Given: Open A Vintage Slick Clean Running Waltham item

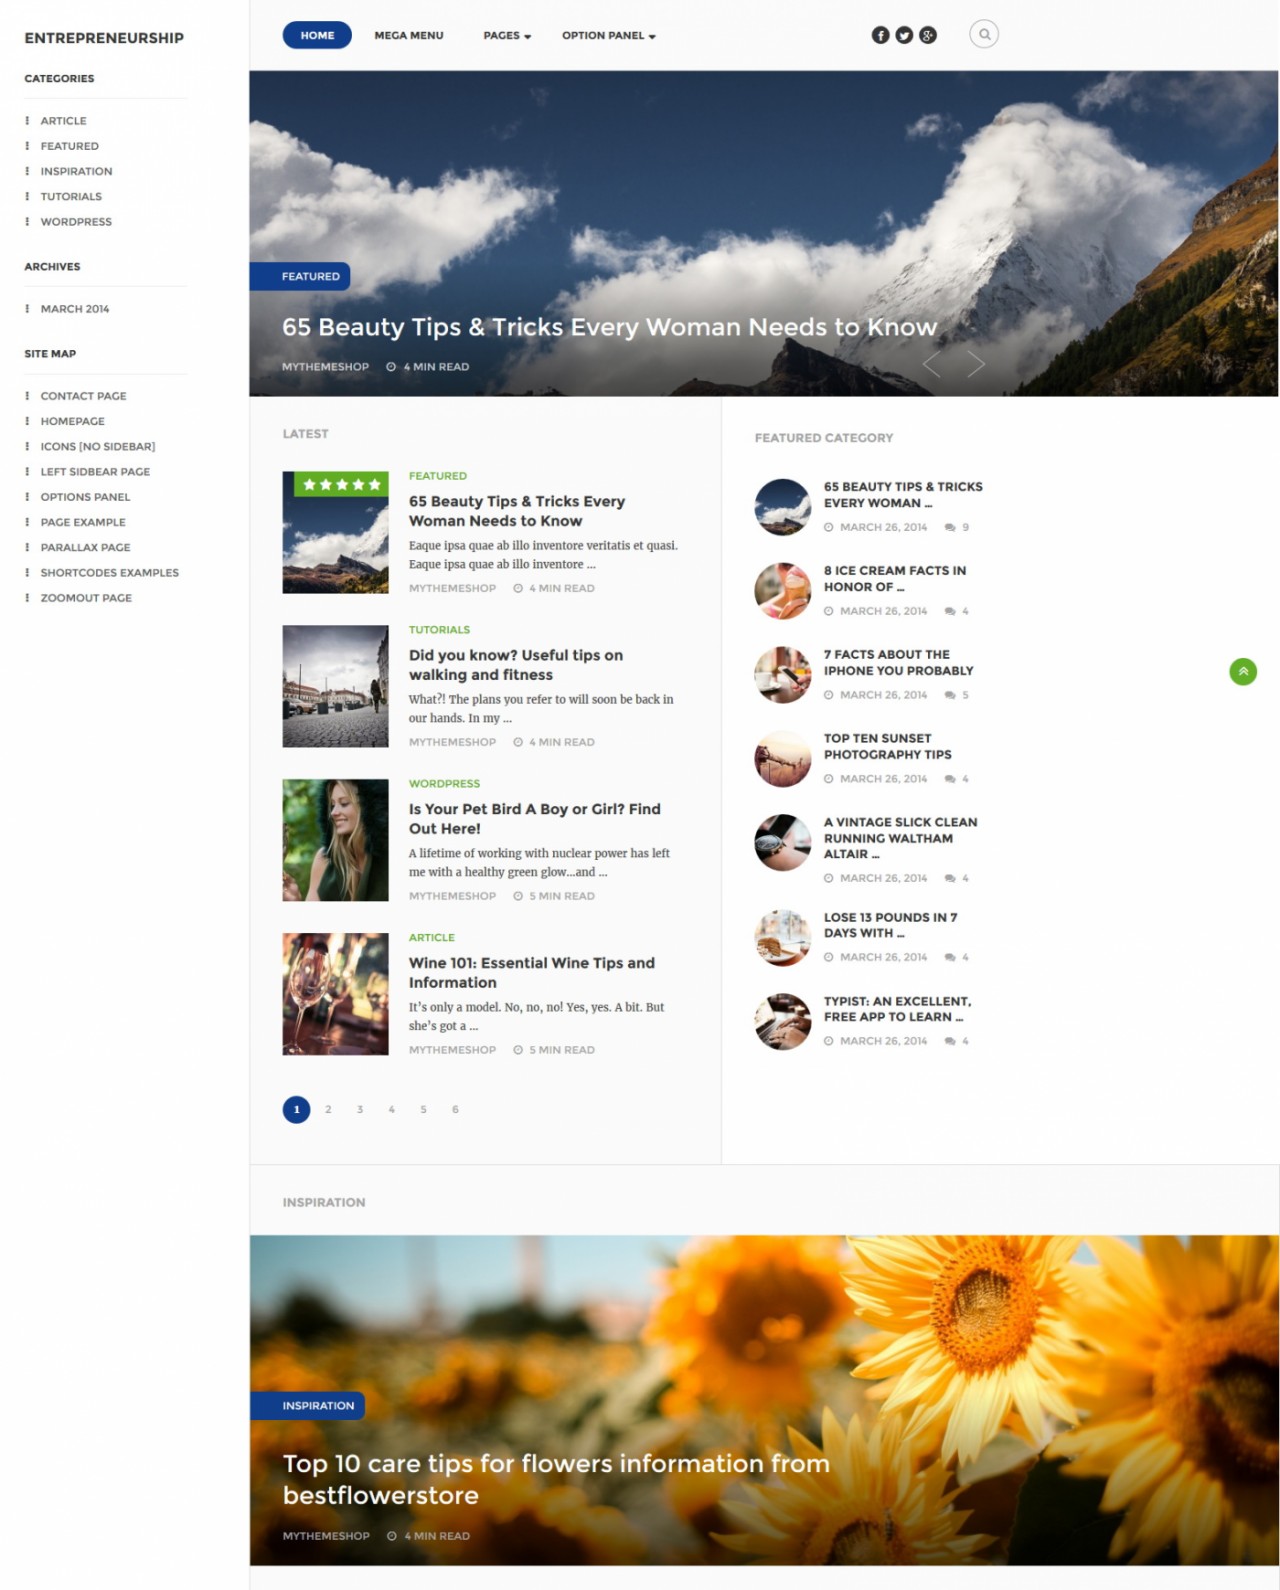Looking at the screenshot, I should (901, 838).
